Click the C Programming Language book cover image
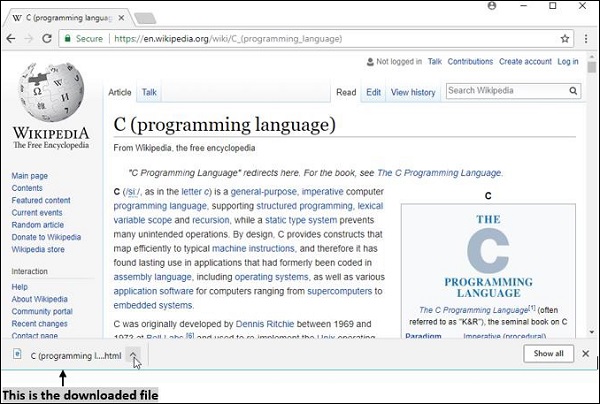 pyautogui.click(x=488, y=256)
